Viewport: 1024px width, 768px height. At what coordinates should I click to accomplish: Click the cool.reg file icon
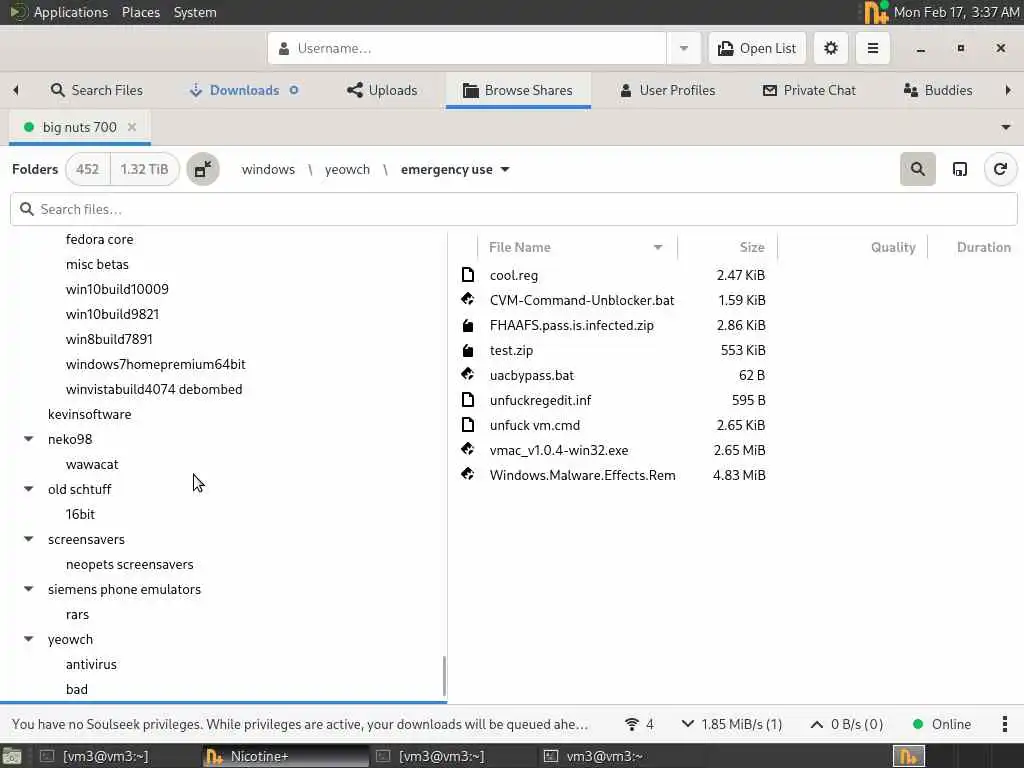tap(468, 274)
